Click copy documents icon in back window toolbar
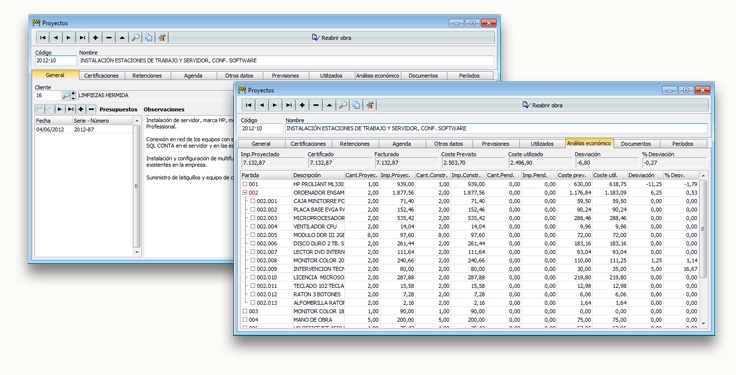Viewport: 736px width, 375px height. coord(148,38)
